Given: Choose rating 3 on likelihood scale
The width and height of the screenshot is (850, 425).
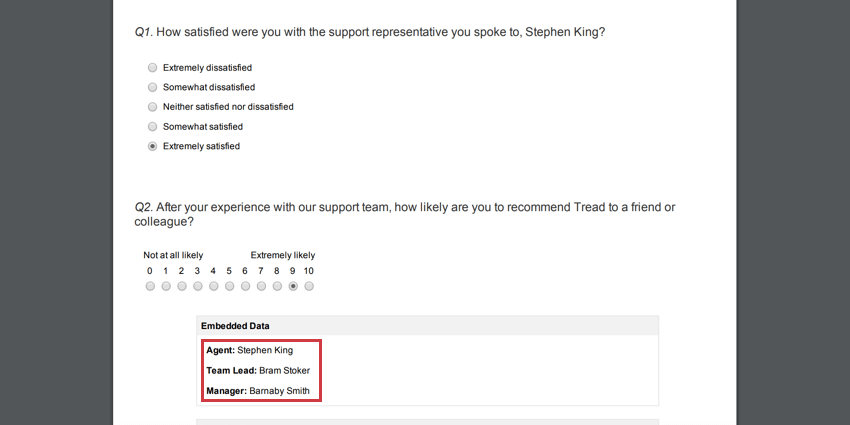Looking at the screenshot, I should tap(198, 286).
